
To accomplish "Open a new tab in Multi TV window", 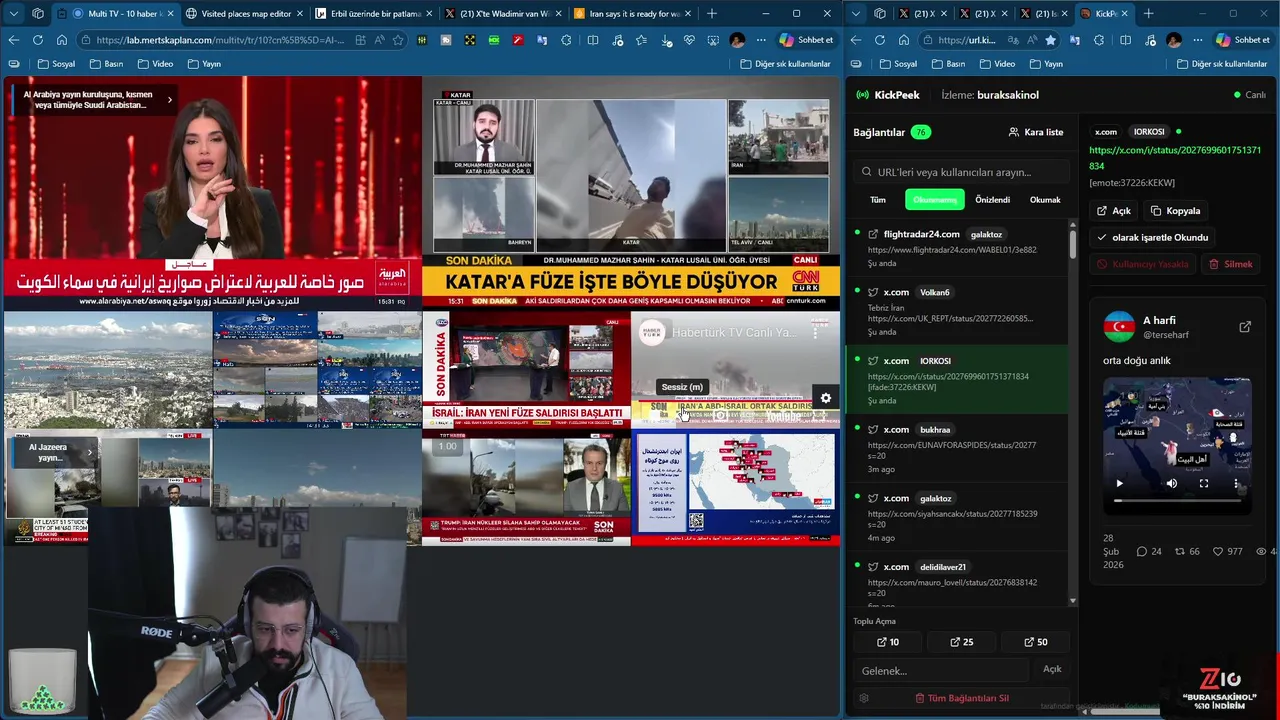I will 712,13.
